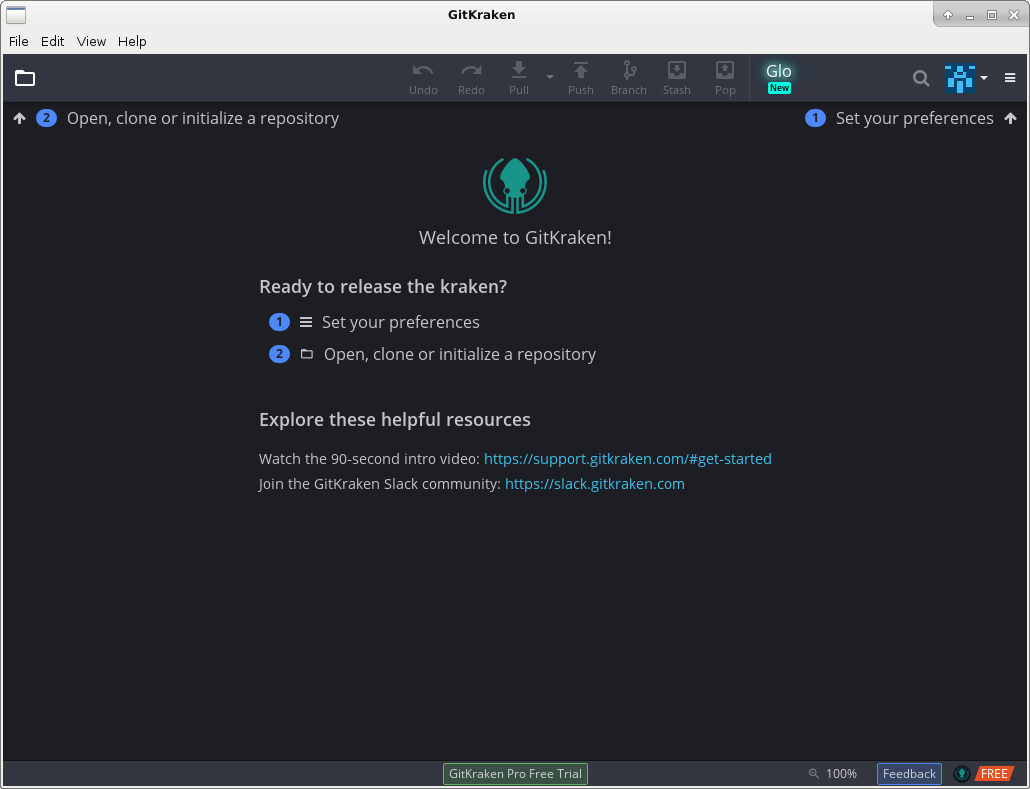This screenshot has width=1030, height=789.
Task: Click top hint 'Open, clone or initialize a repository'
Action: [203, 118]
